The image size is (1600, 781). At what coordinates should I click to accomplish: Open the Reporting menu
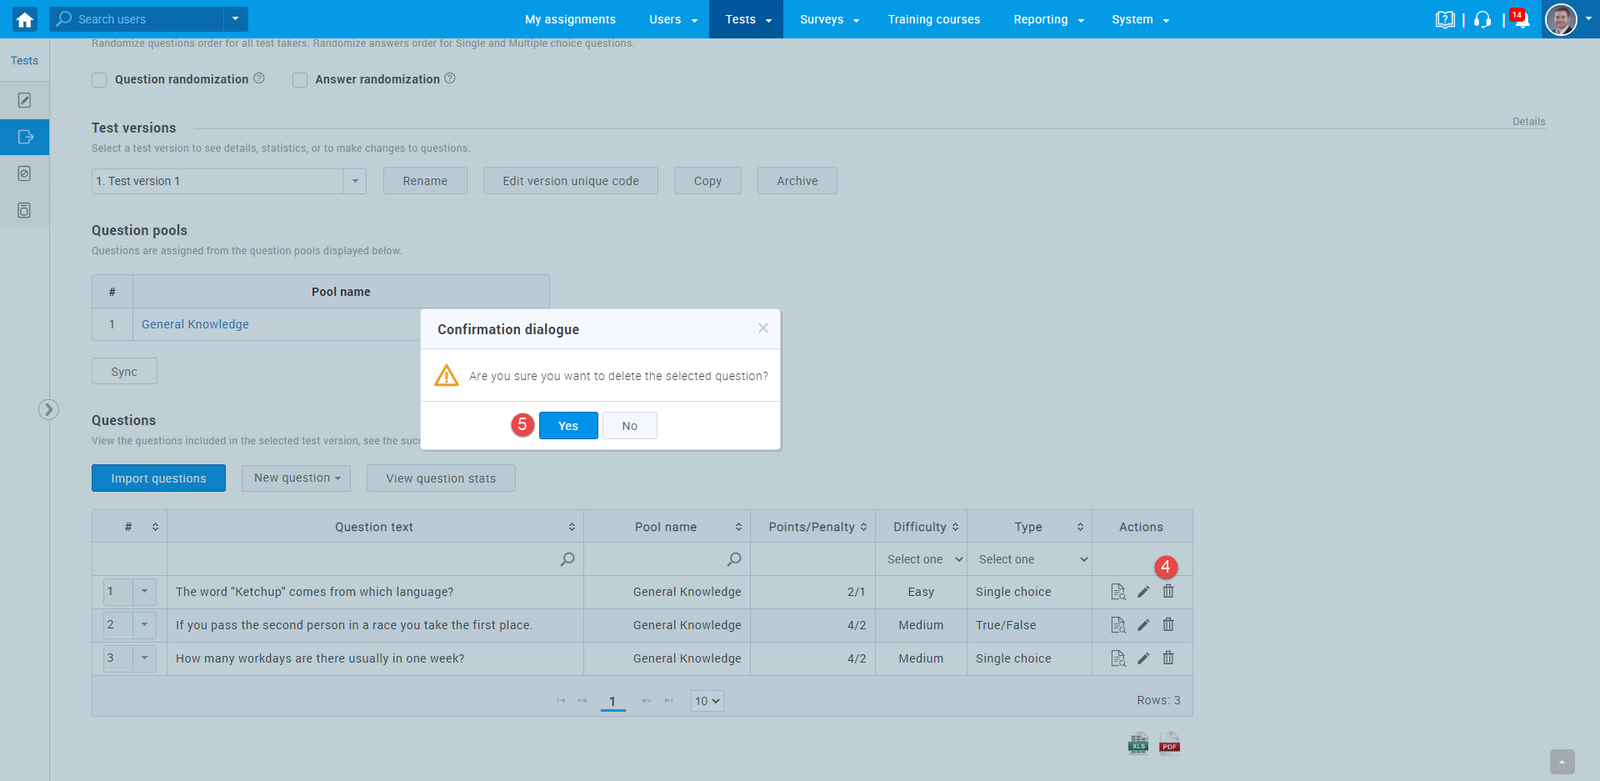pyautogui.click(x=1048, y=19)
